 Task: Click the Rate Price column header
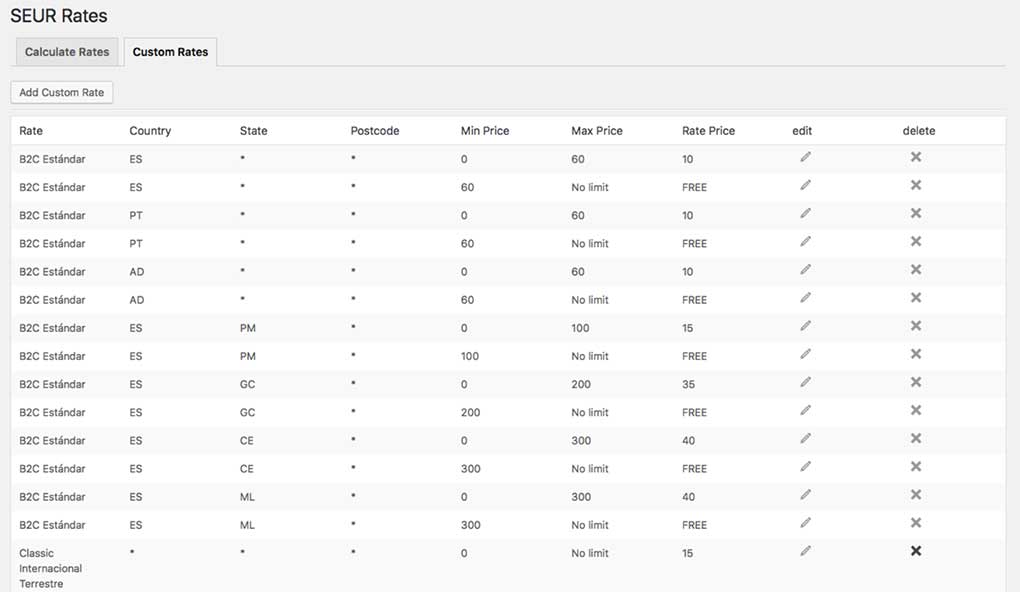pyautogui.click(x=708, y=131)
